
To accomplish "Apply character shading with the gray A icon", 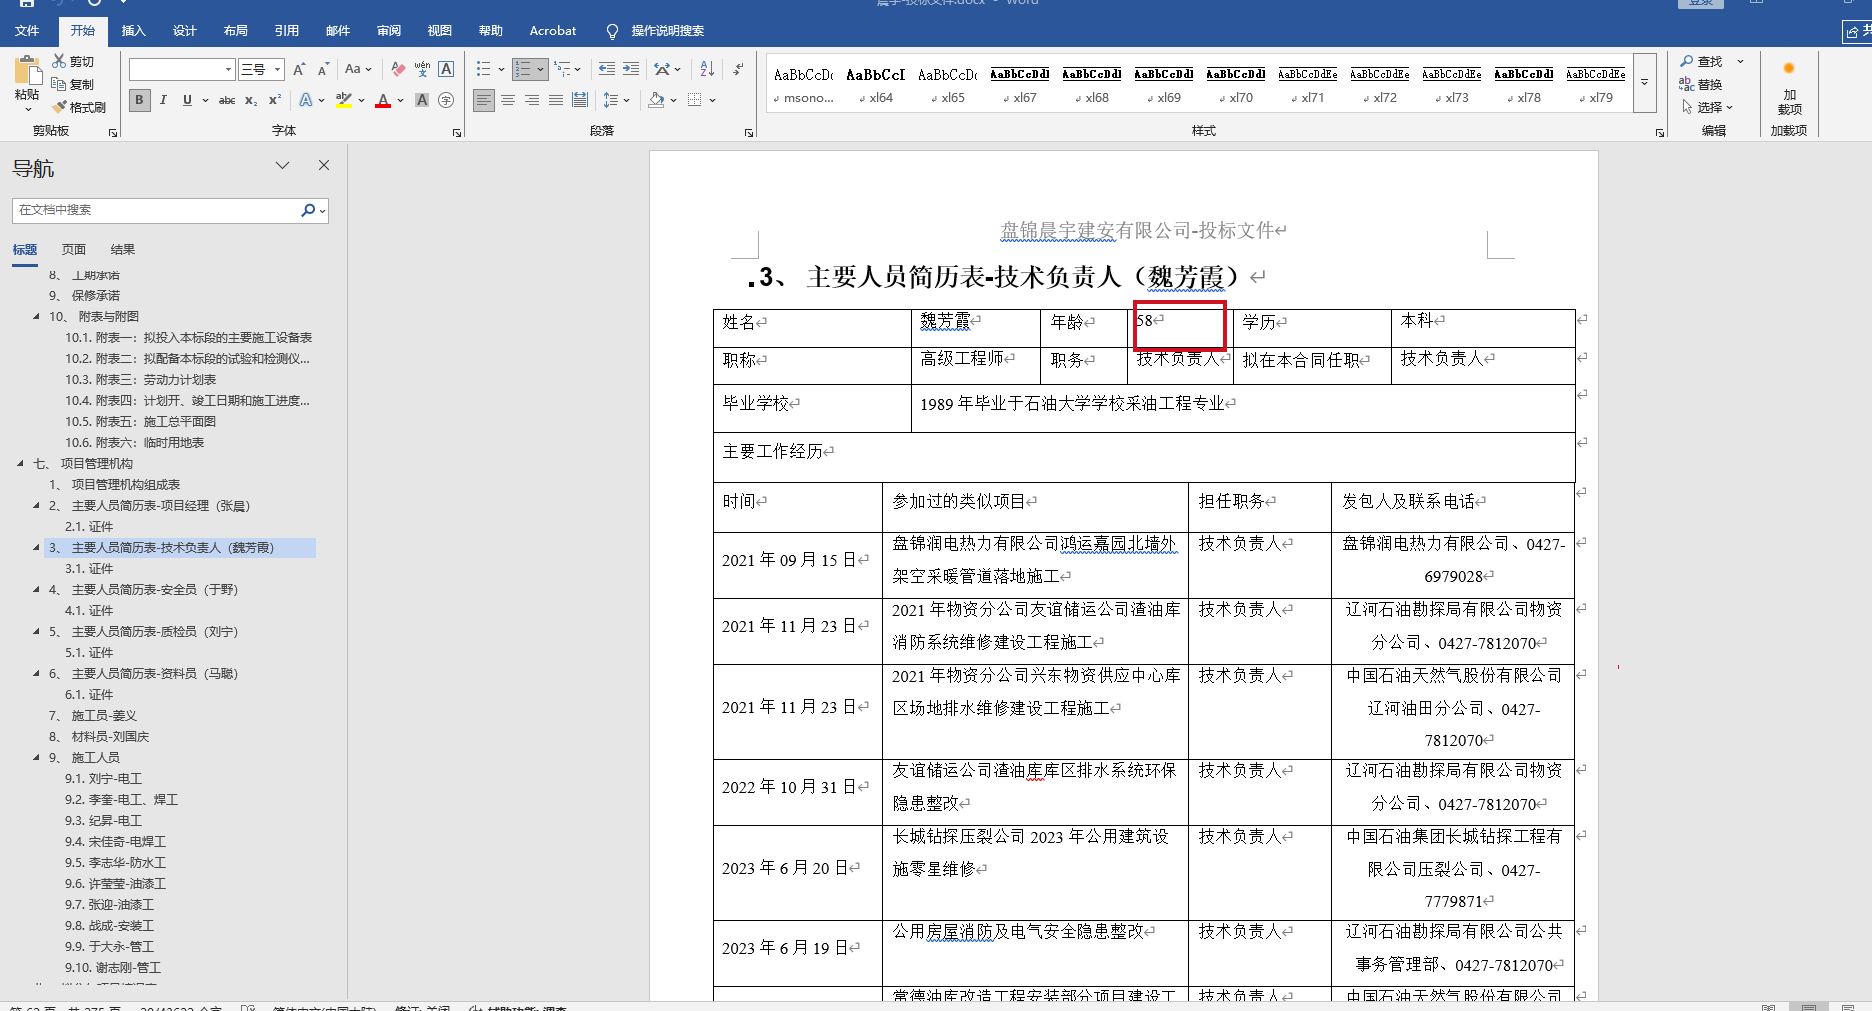I will [422, 100].
